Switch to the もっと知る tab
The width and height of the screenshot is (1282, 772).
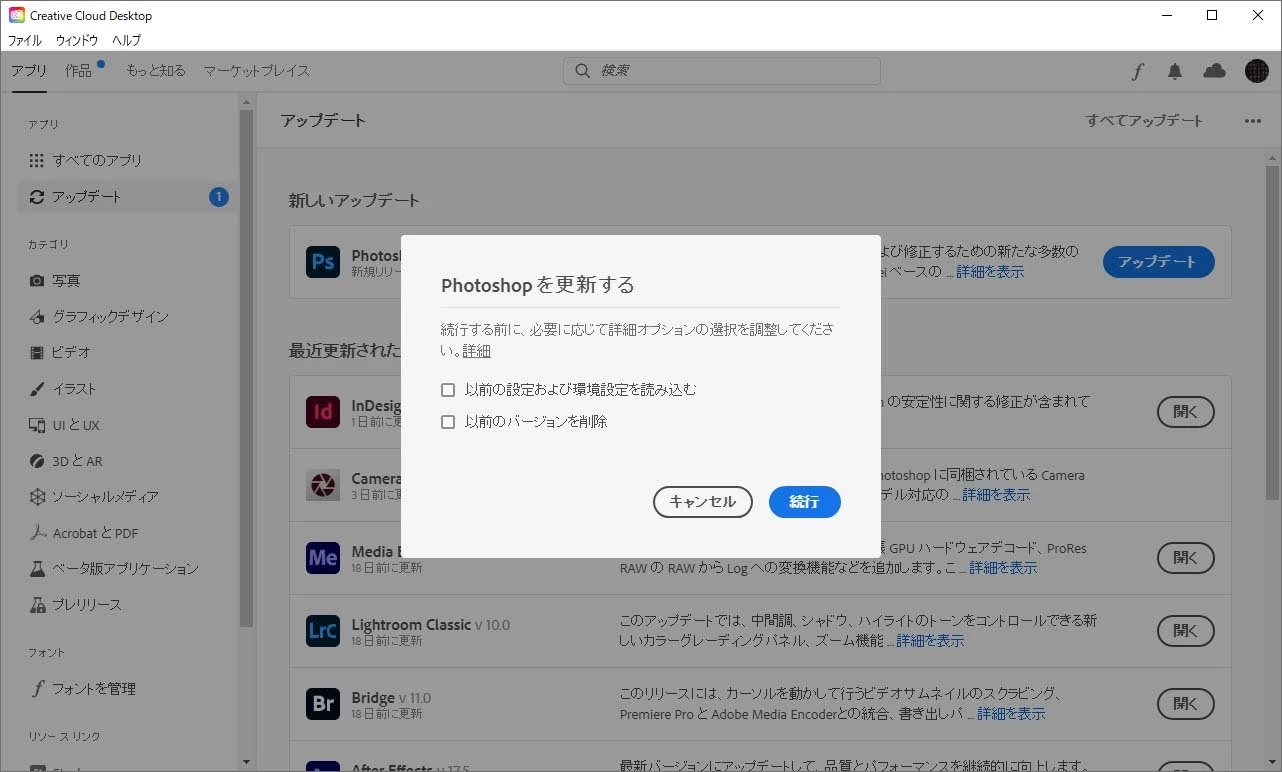click(x=156, y=71)
